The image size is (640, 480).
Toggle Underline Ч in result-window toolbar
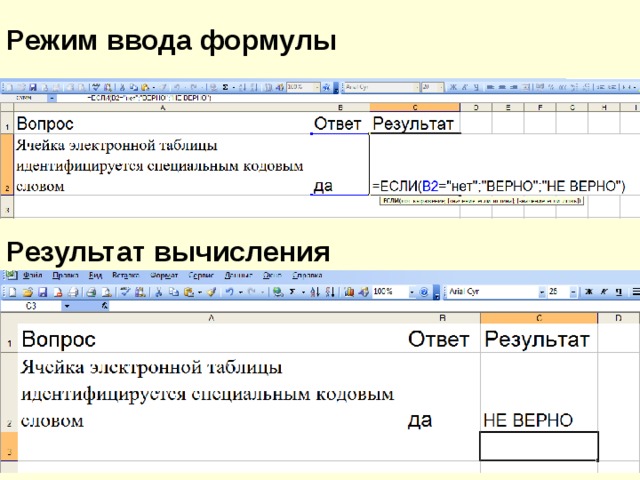619,292
